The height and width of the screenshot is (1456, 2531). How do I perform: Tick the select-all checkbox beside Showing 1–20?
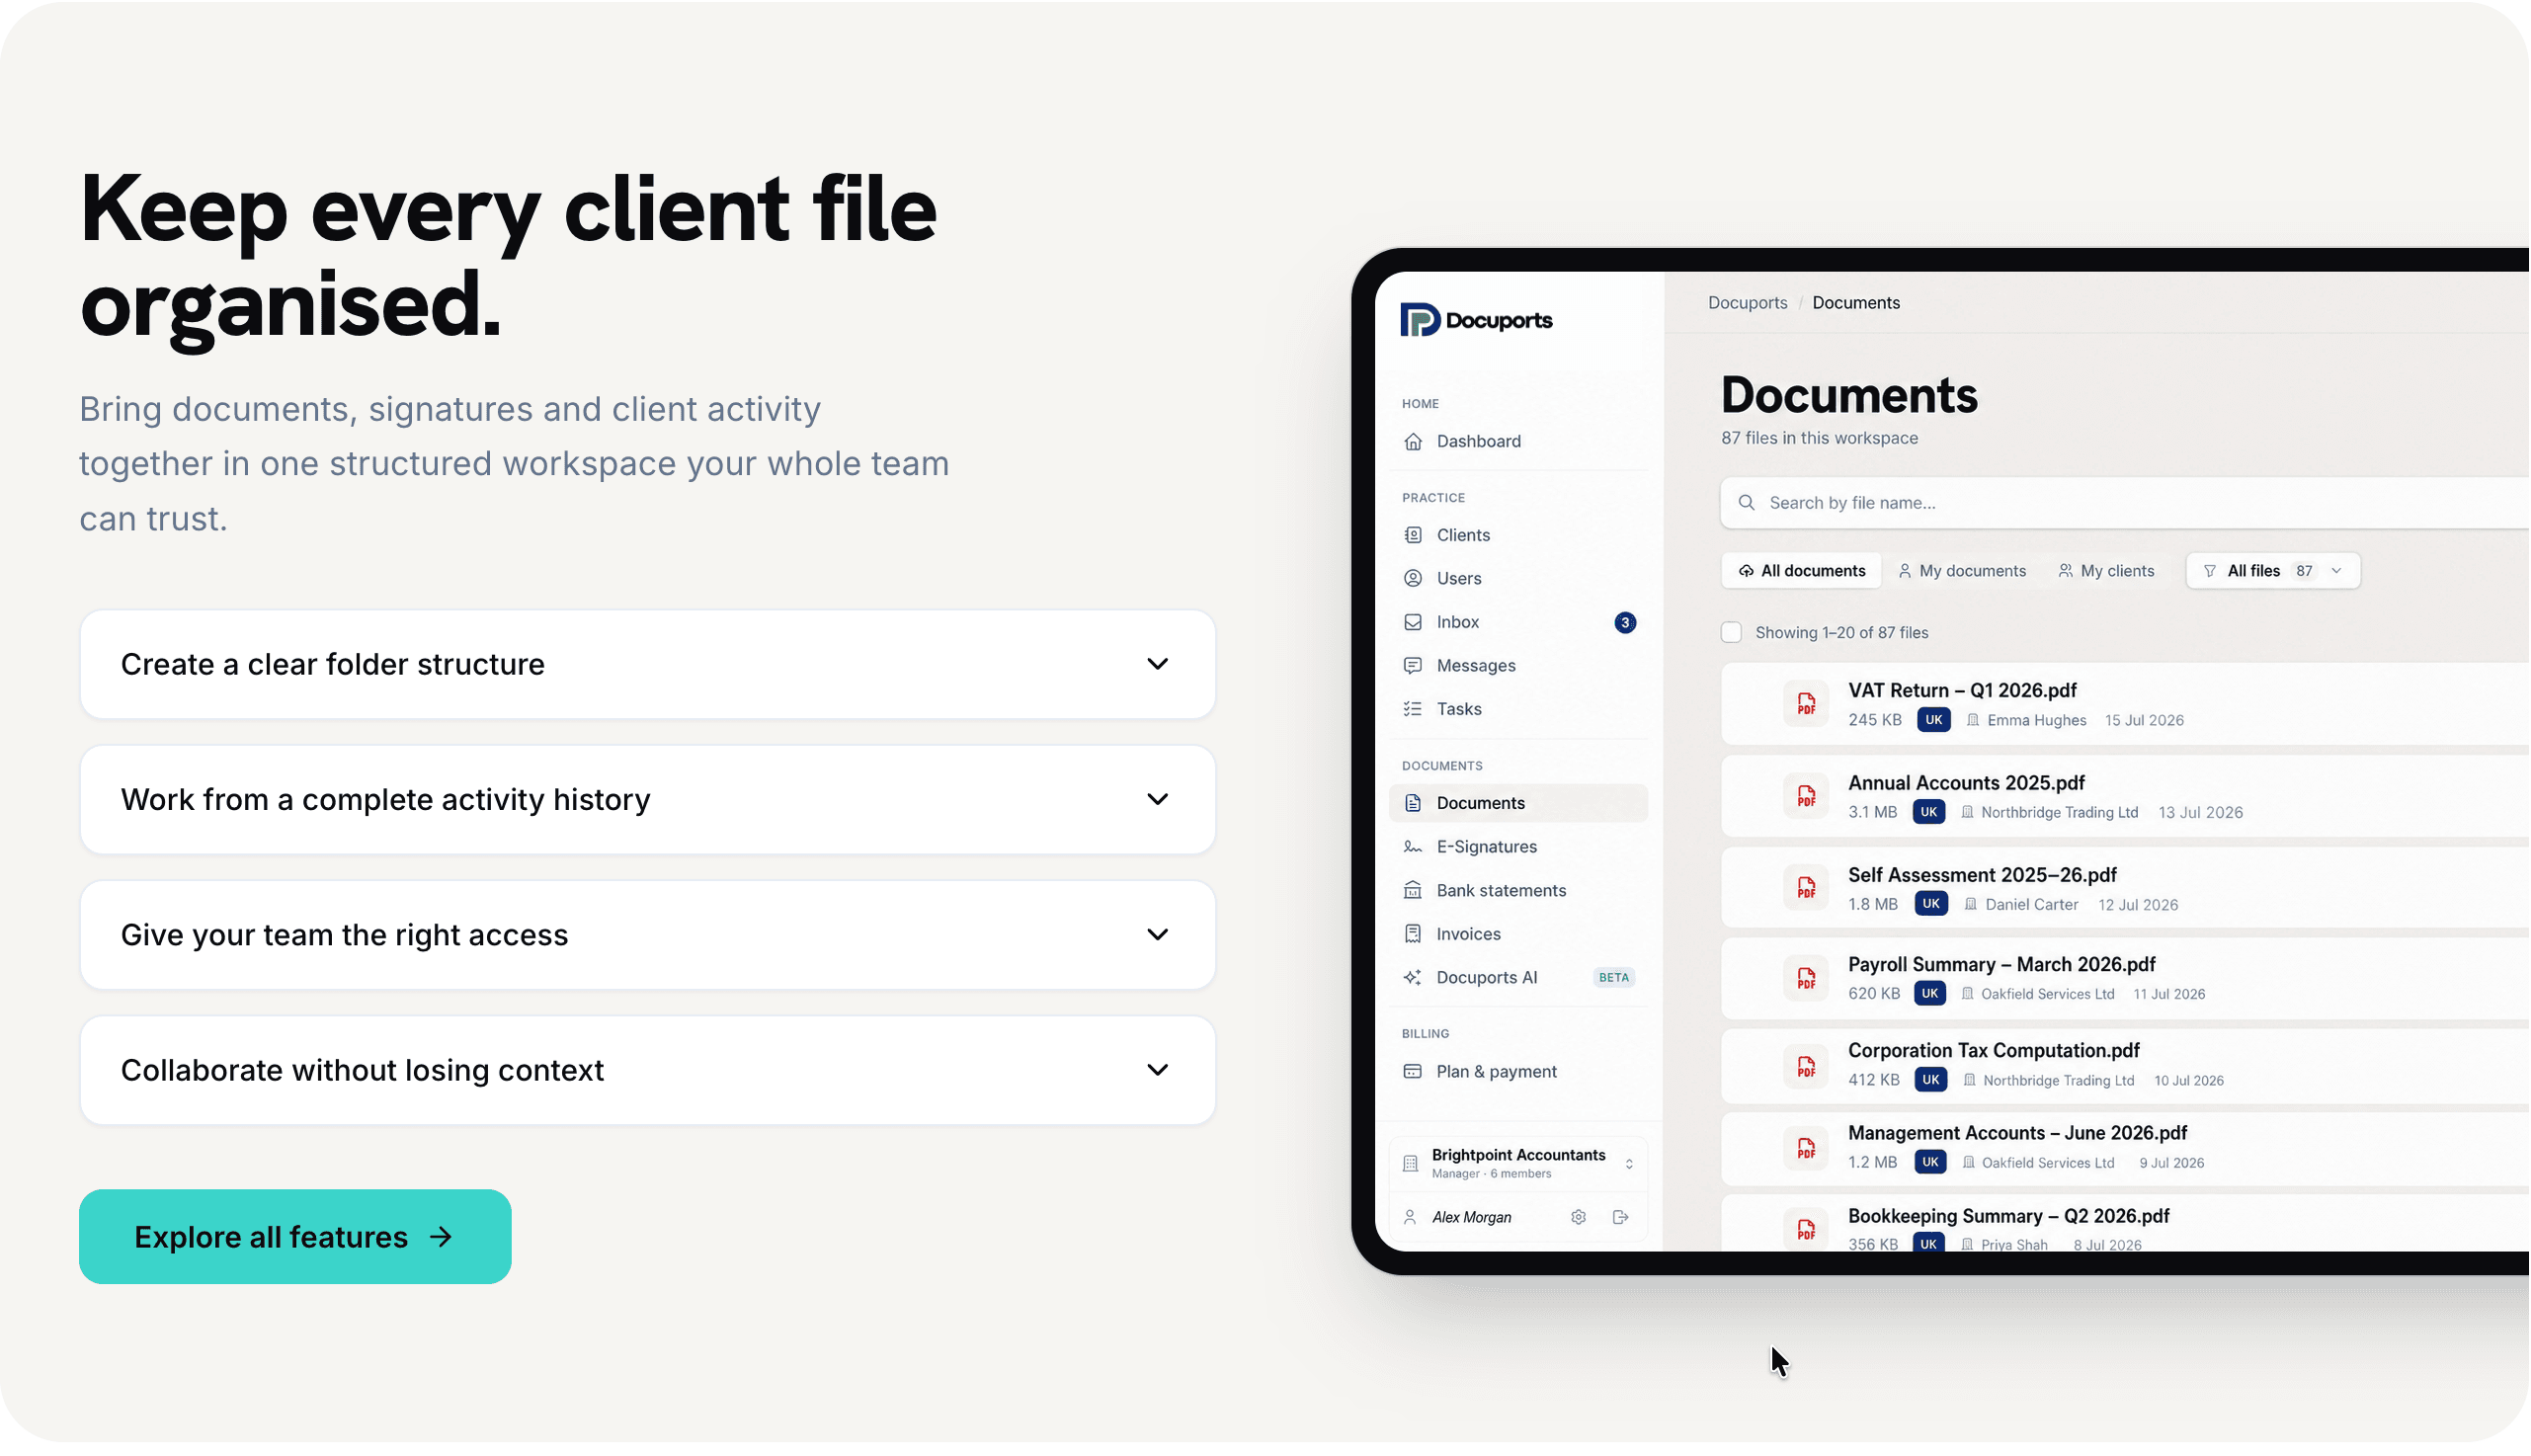point(1732,633)
